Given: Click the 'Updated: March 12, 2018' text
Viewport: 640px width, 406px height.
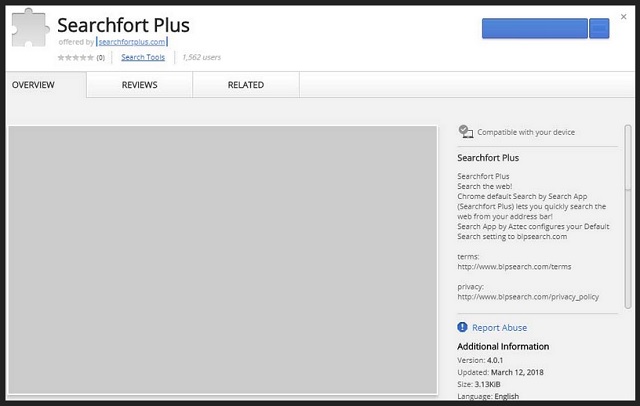Looking at the screenshot, I should pyautogui.click(x=500, y=372).
